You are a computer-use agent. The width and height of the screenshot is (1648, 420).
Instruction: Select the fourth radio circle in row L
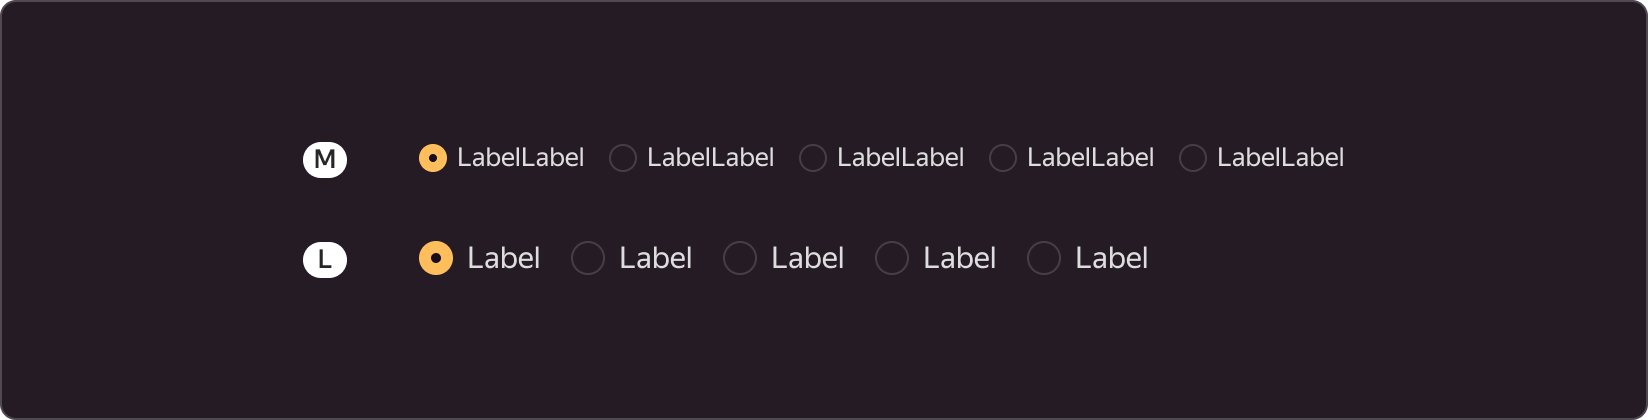(892, 258)
